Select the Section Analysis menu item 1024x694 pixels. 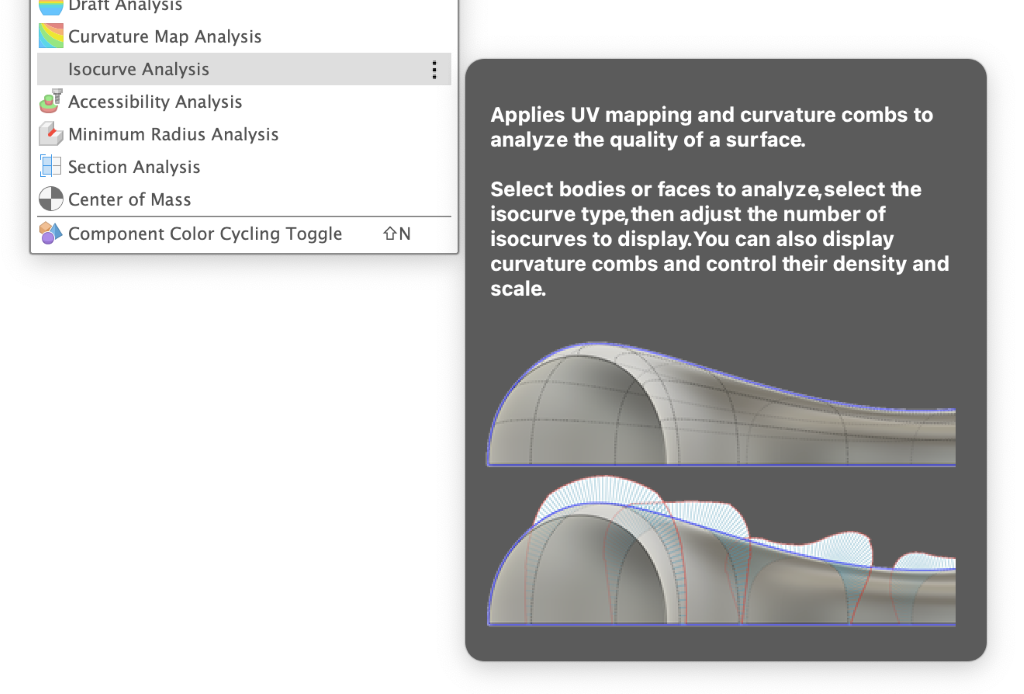(x=134, y=167)
